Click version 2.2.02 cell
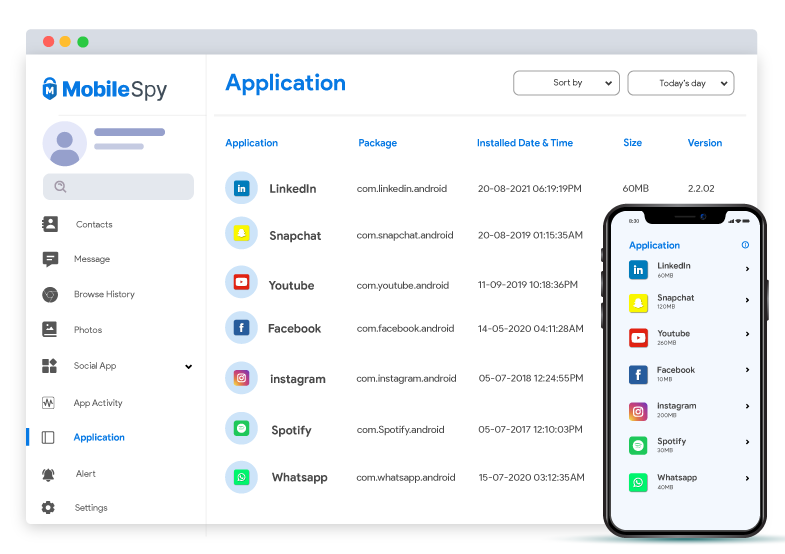 (701, 189)
